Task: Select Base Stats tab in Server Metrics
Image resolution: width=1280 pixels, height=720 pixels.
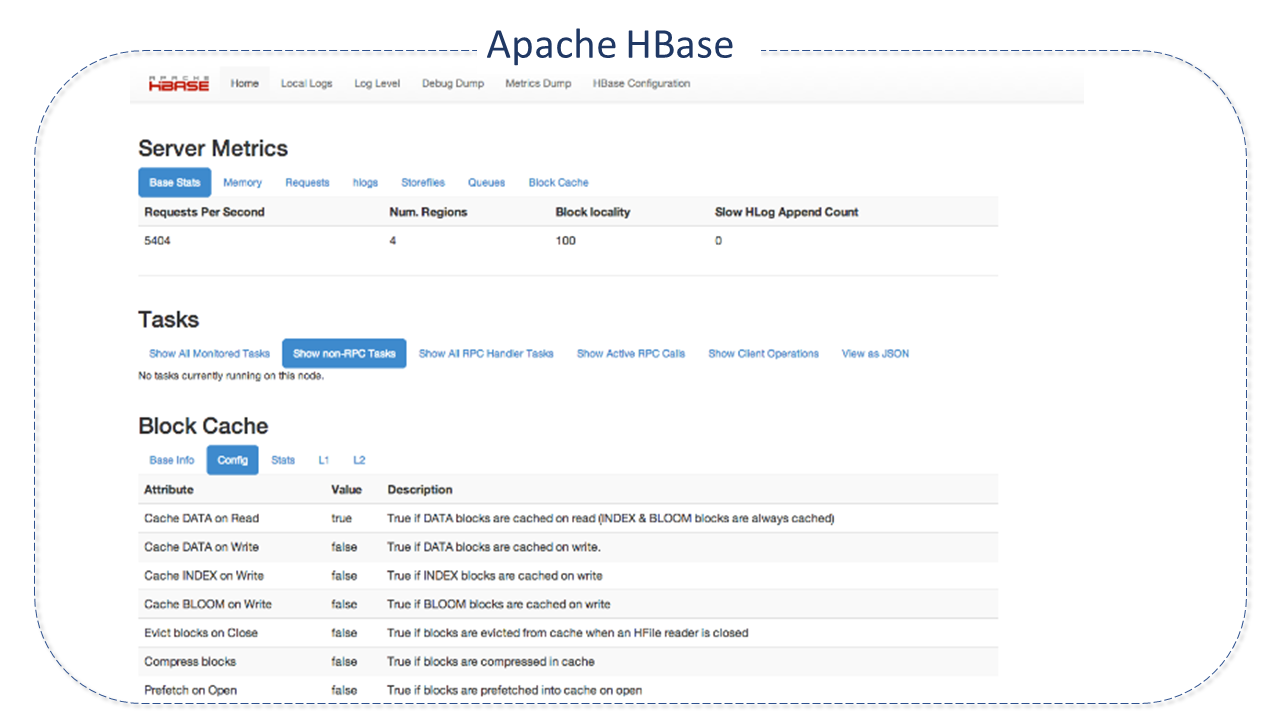Action: (x=175, y=183)
